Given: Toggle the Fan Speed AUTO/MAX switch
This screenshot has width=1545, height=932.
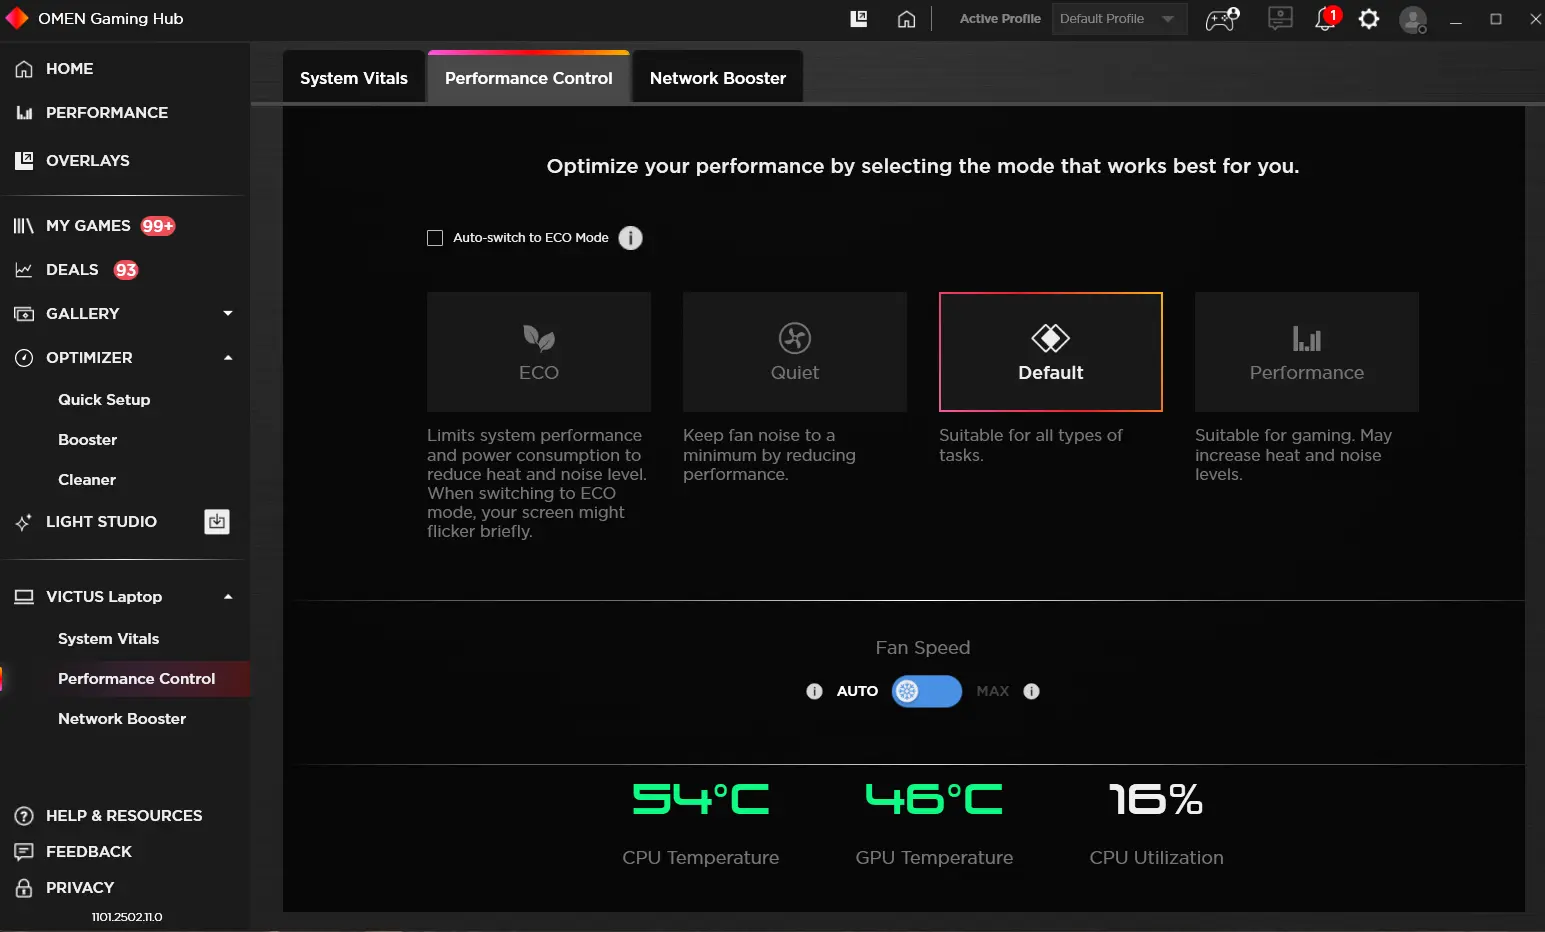Looking at the screenshot, I should coord(927,691).
